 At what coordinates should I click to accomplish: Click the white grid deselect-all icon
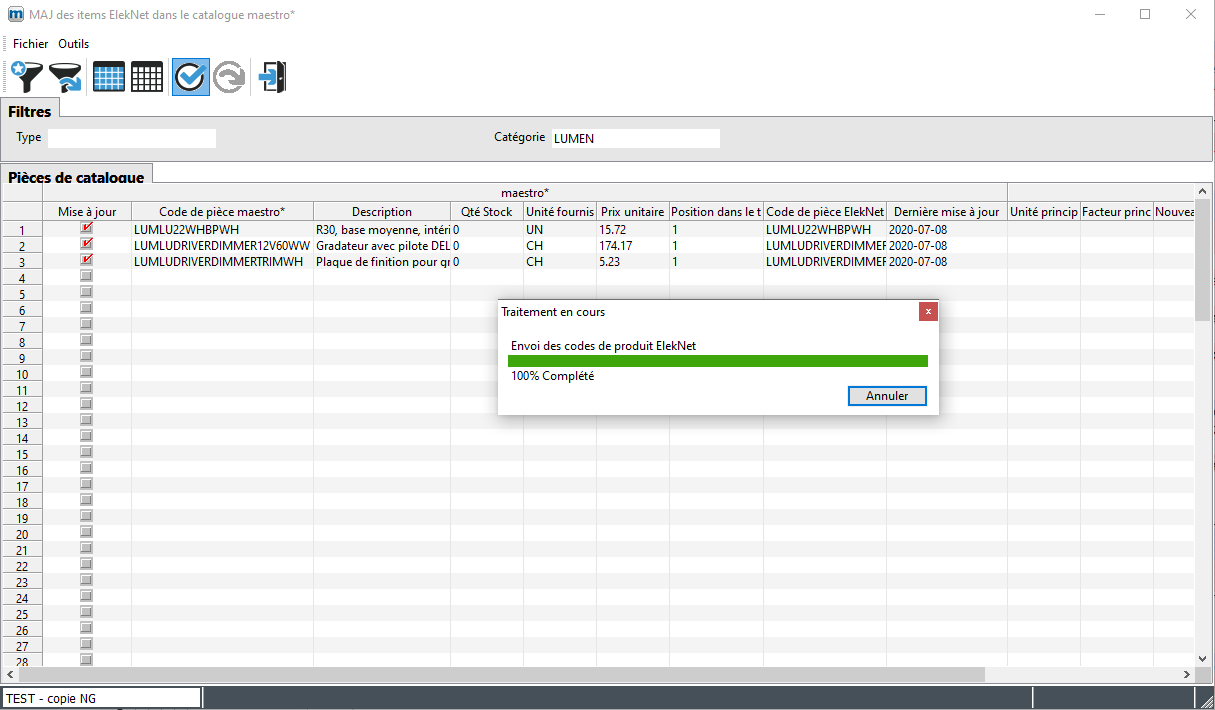click(x=147, y=77)
